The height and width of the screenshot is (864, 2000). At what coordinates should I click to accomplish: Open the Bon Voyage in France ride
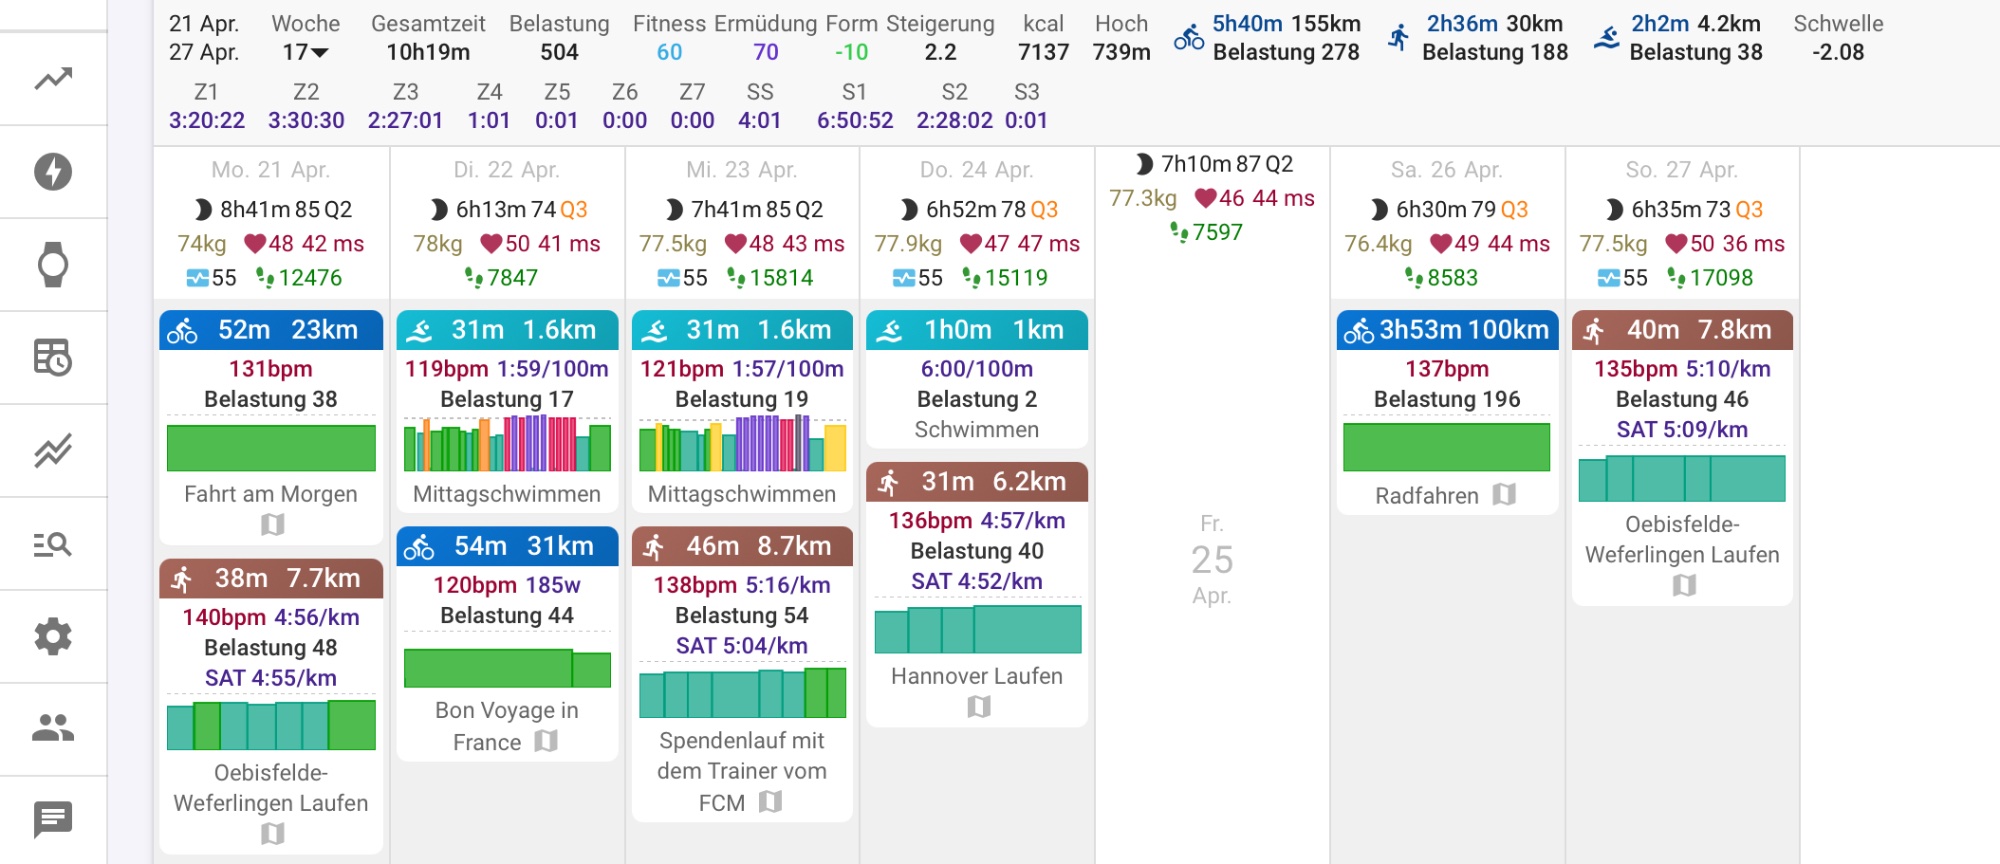[x=506, y=725]
